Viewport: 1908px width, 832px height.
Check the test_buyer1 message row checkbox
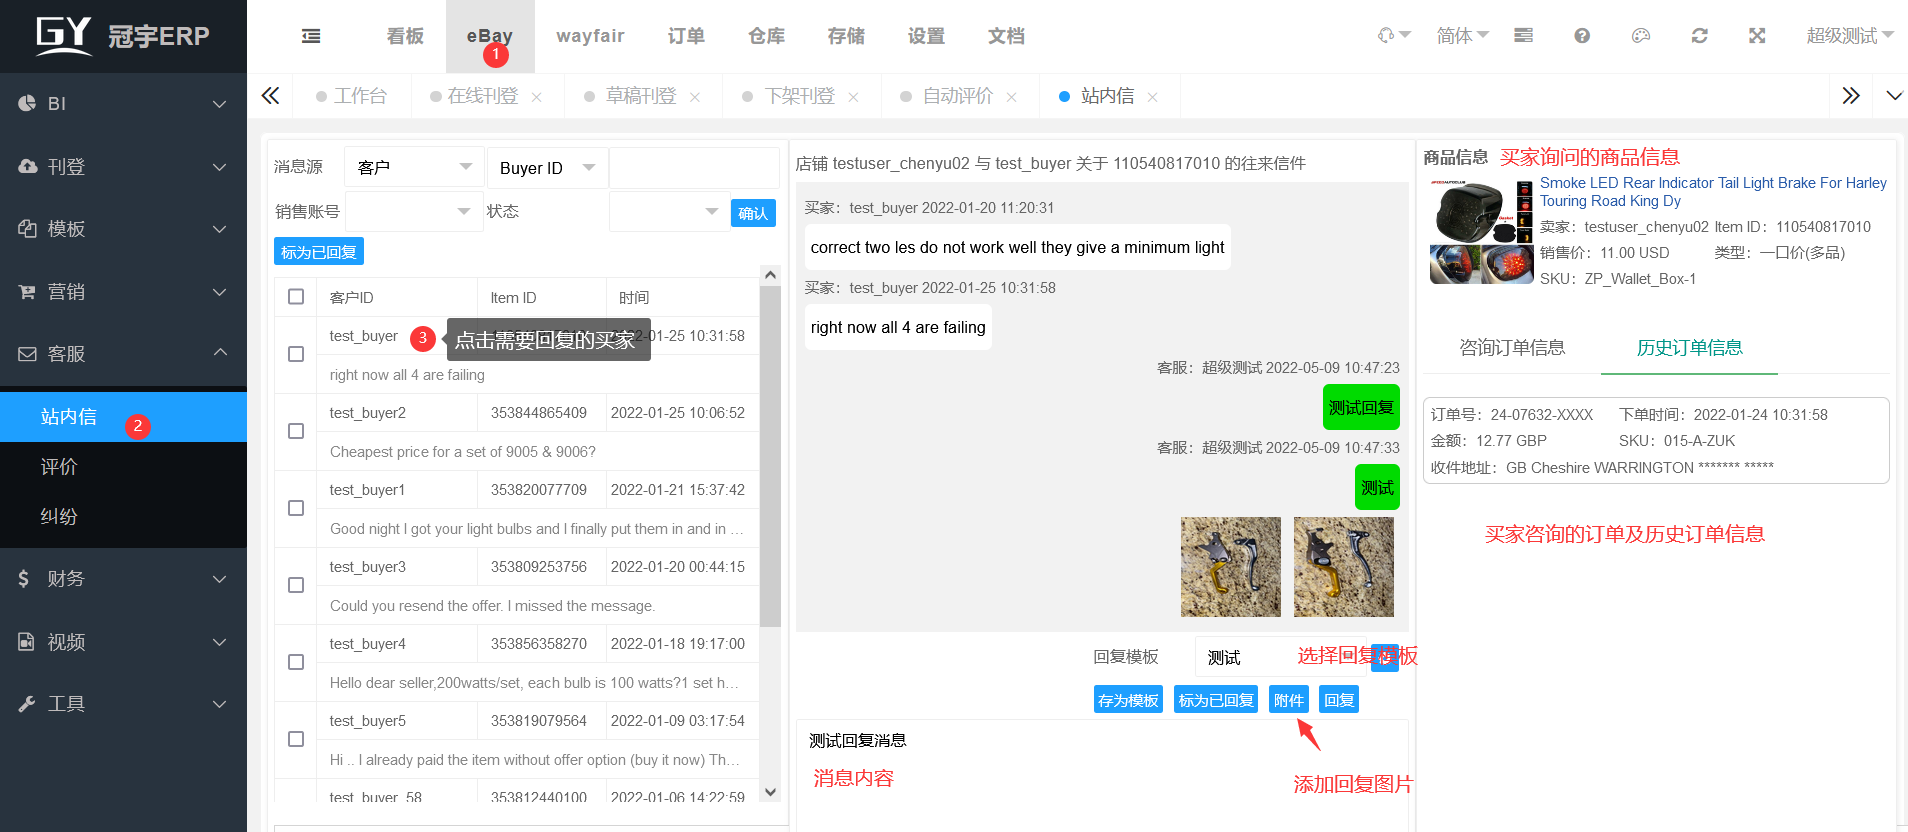coord(296,508)
